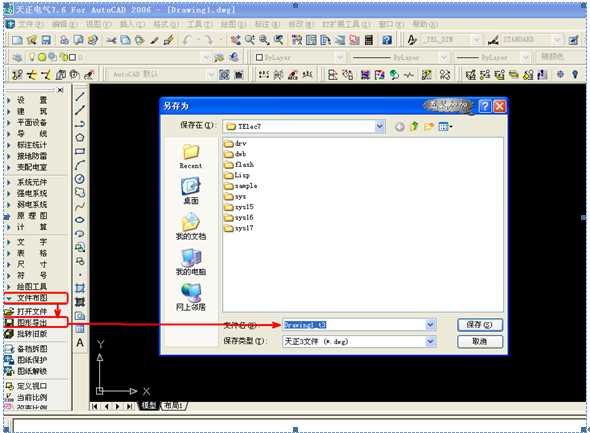This screenshot has height=433, width=590.
Task: Select the Circle draw tool
Action: (x=80, y=179)
